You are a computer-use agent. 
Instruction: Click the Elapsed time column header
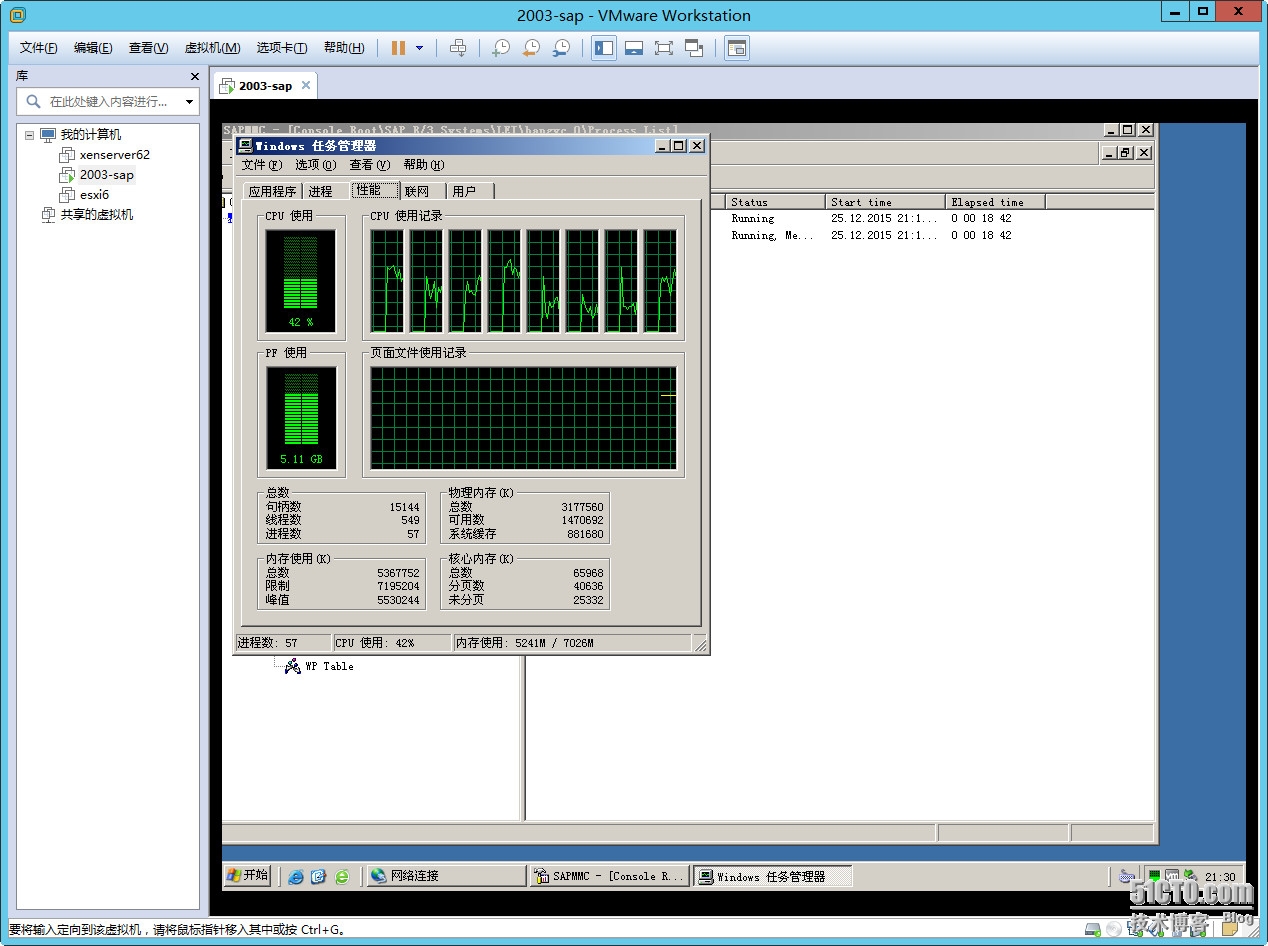click(x=995, y=202)
